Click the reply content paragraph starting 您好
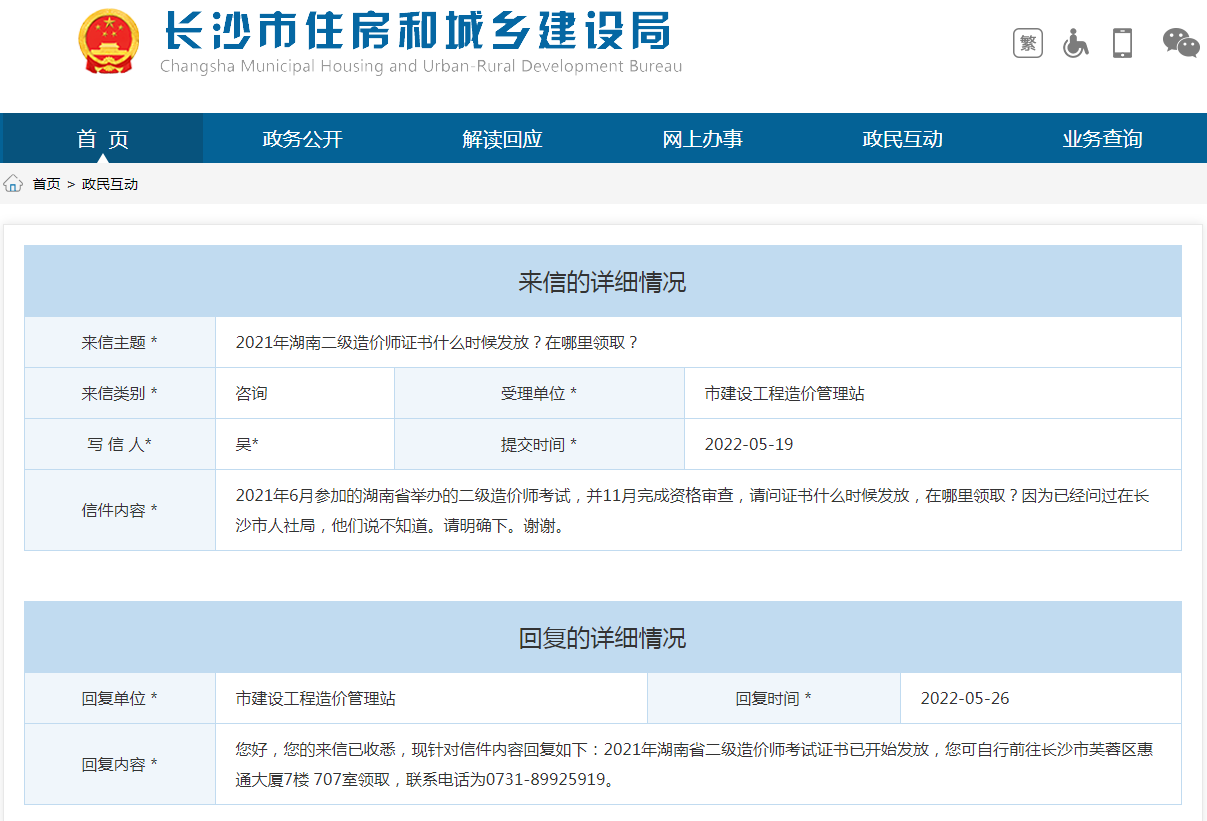This screenshot has width=1207, height=821. [x=694, y=764]
